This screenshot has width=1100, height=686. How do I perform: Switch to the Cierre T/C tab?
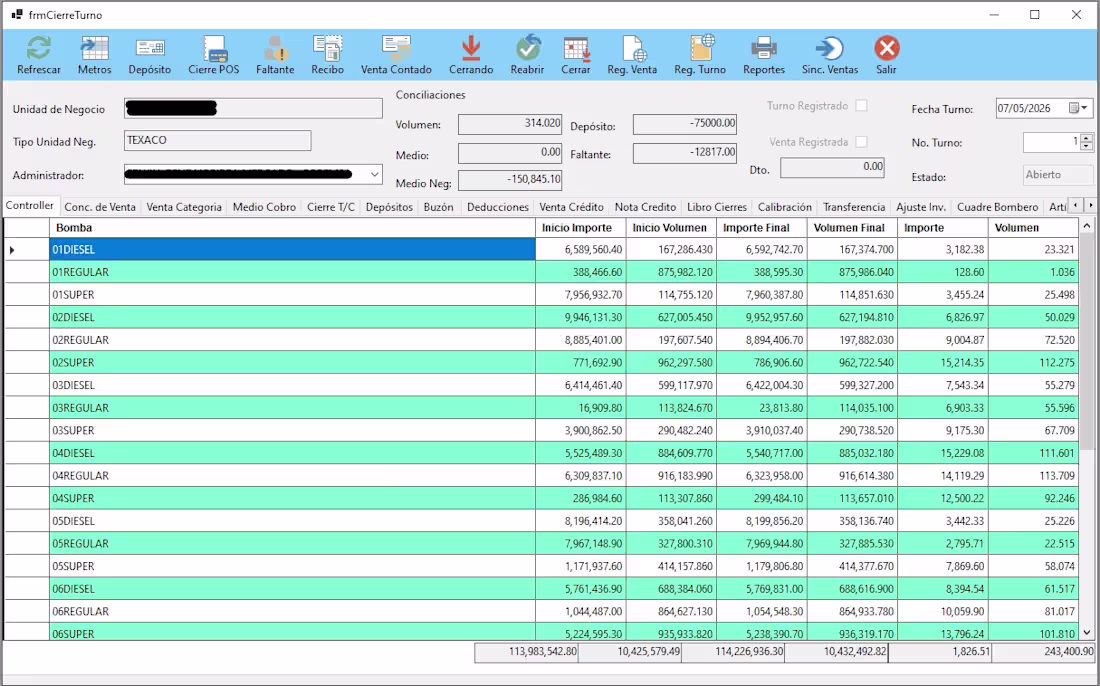tap(331, 207)
